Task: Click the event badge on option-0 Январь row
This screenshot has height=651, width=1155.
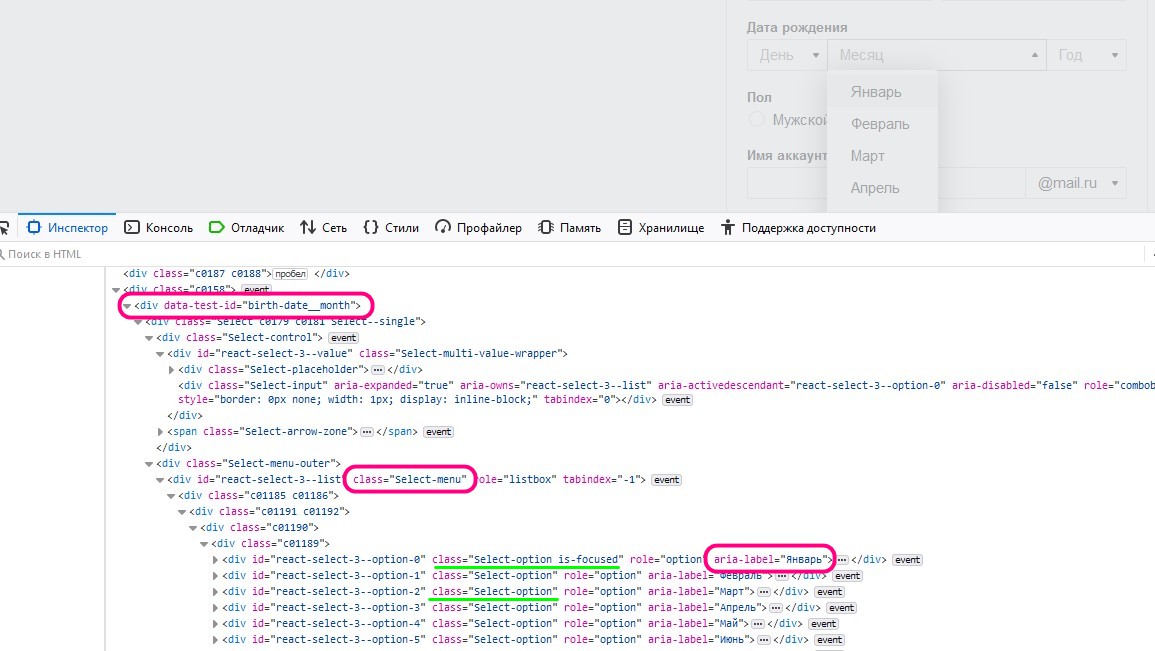Action: coord(908,560)
